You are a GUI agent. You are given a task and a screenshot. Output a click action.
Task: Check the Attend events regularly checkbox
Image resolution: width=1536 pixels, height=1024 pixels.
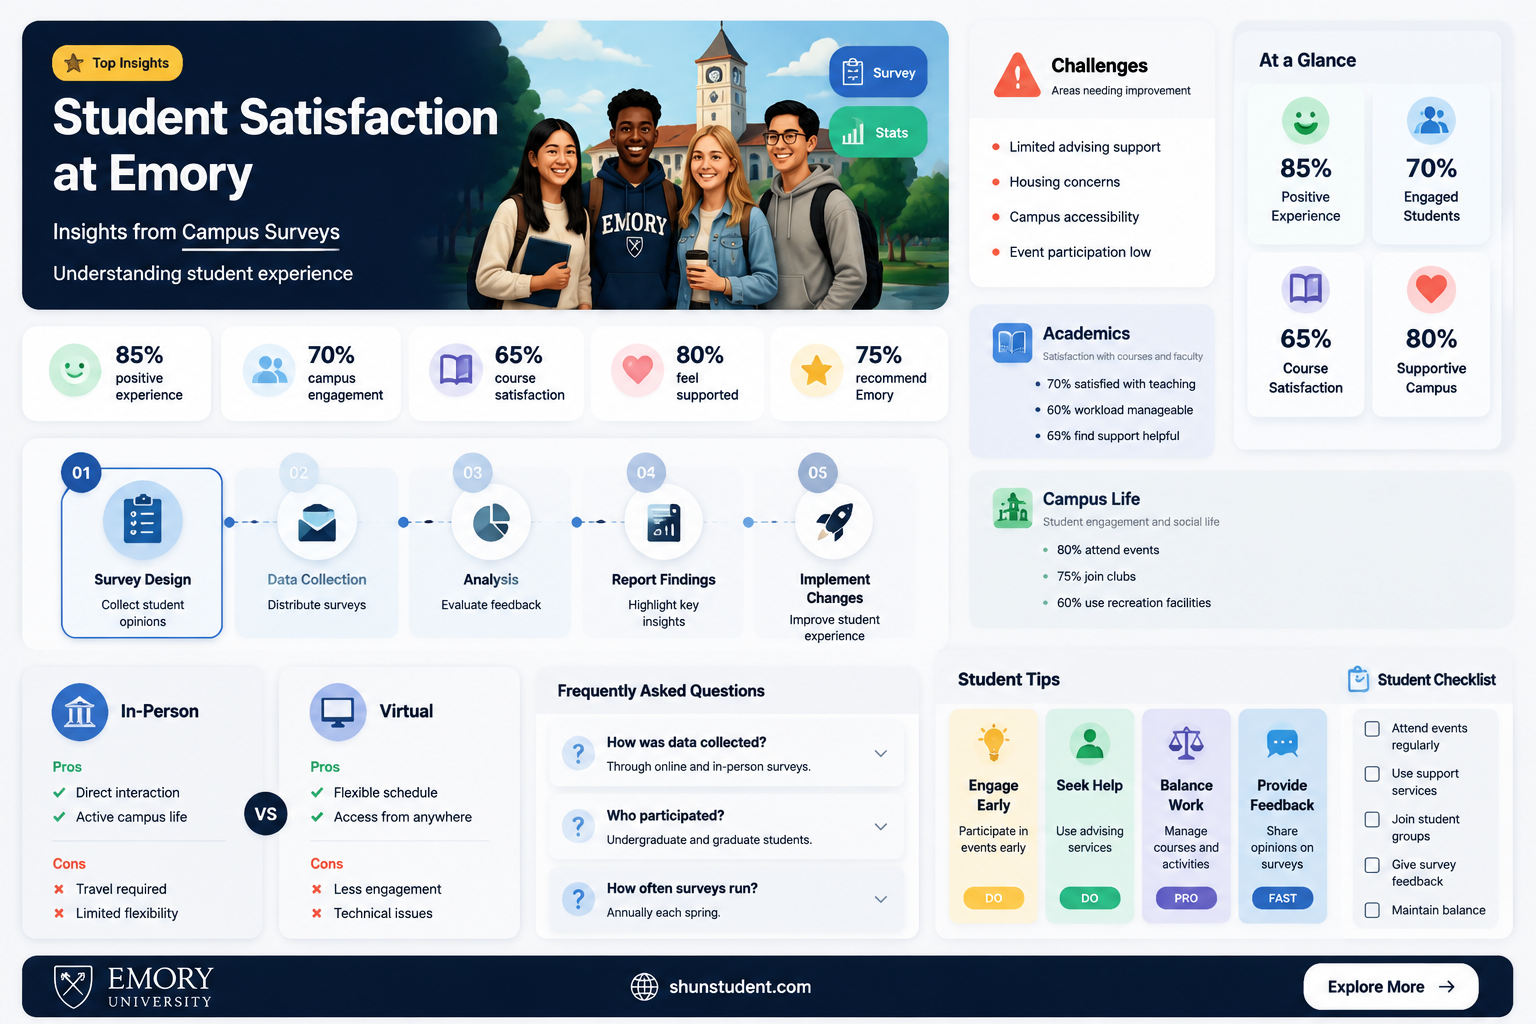pos(1372,729)
